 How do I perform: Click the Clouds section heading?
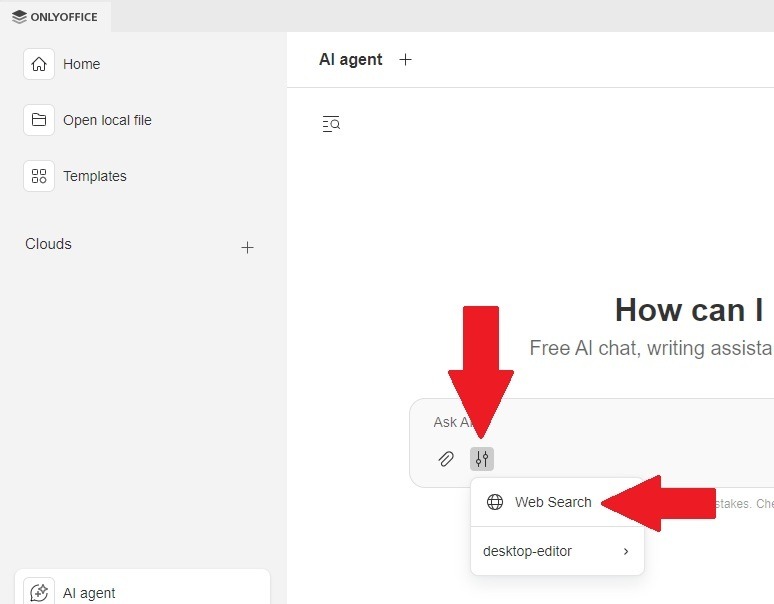point(48,244)
